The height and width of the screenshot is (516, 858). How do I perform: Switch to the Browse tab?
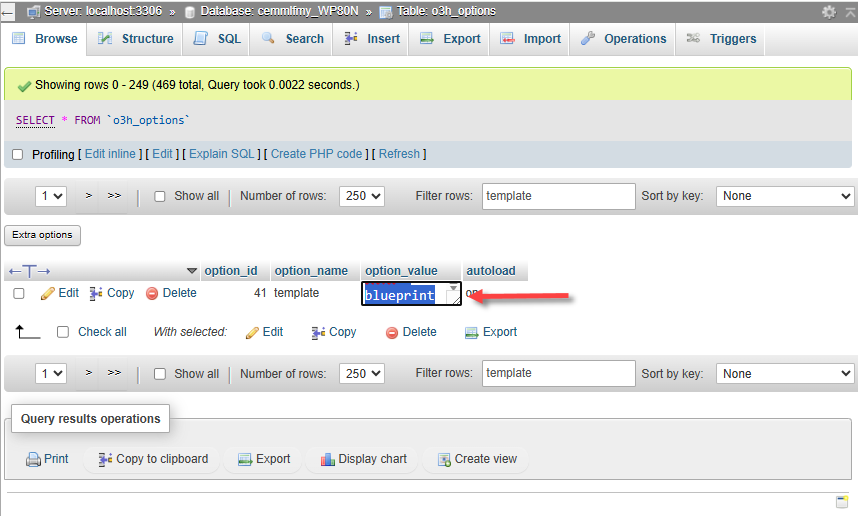point(44,39)
